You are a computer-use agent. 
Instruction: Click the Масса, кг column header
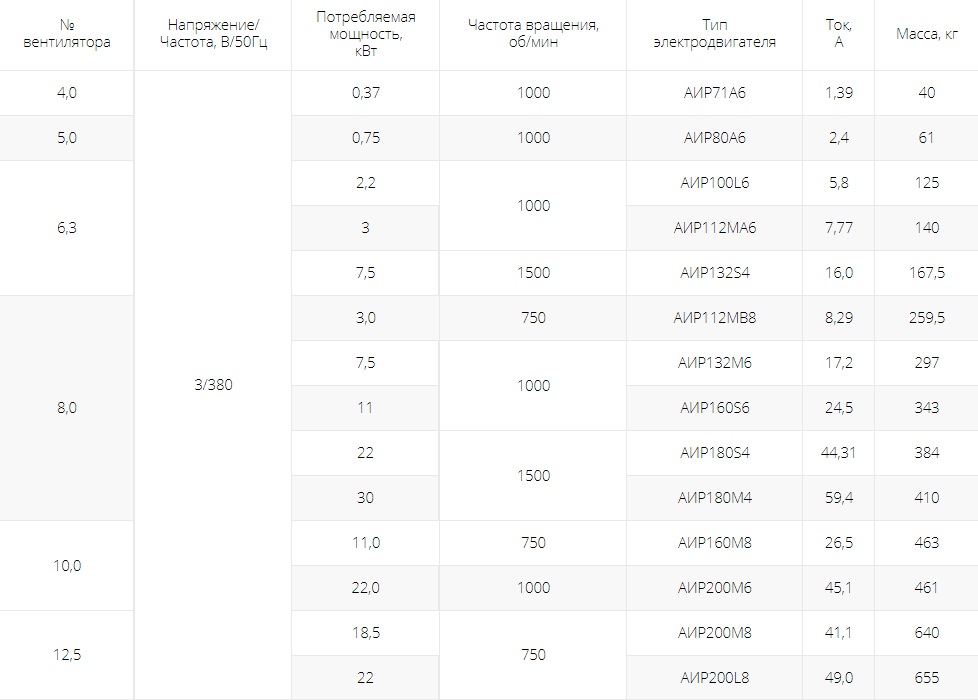coord(926,34)
